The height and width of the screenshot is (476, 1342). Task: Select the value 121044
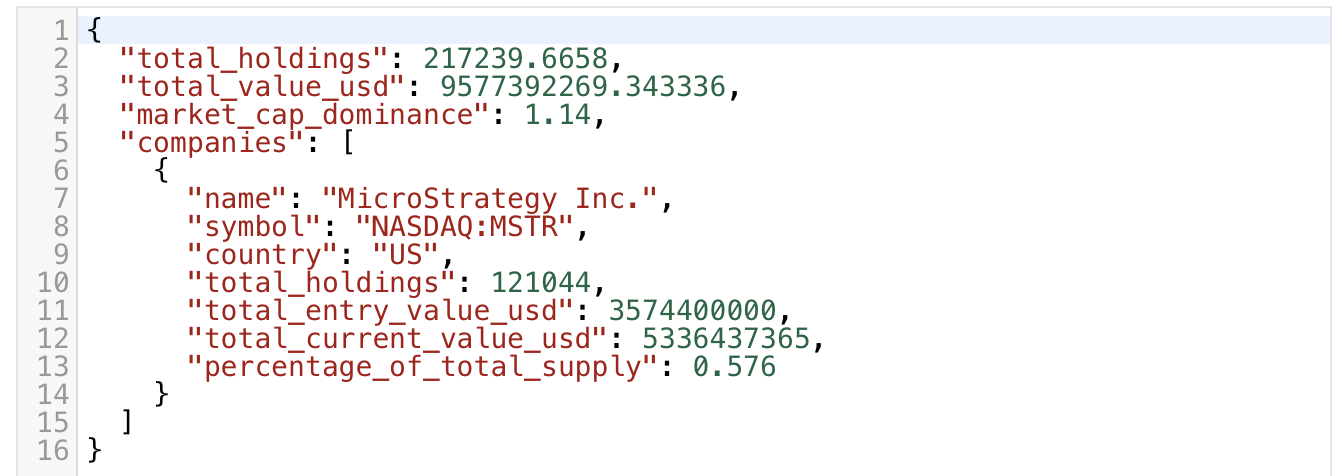click(x=540, y=283)
